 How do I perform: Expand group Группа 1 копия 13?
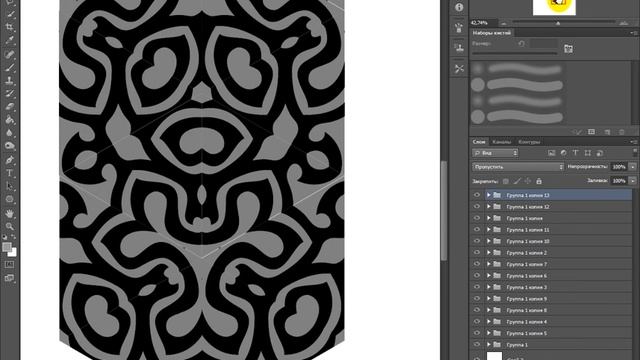click(x=489, y=195)
